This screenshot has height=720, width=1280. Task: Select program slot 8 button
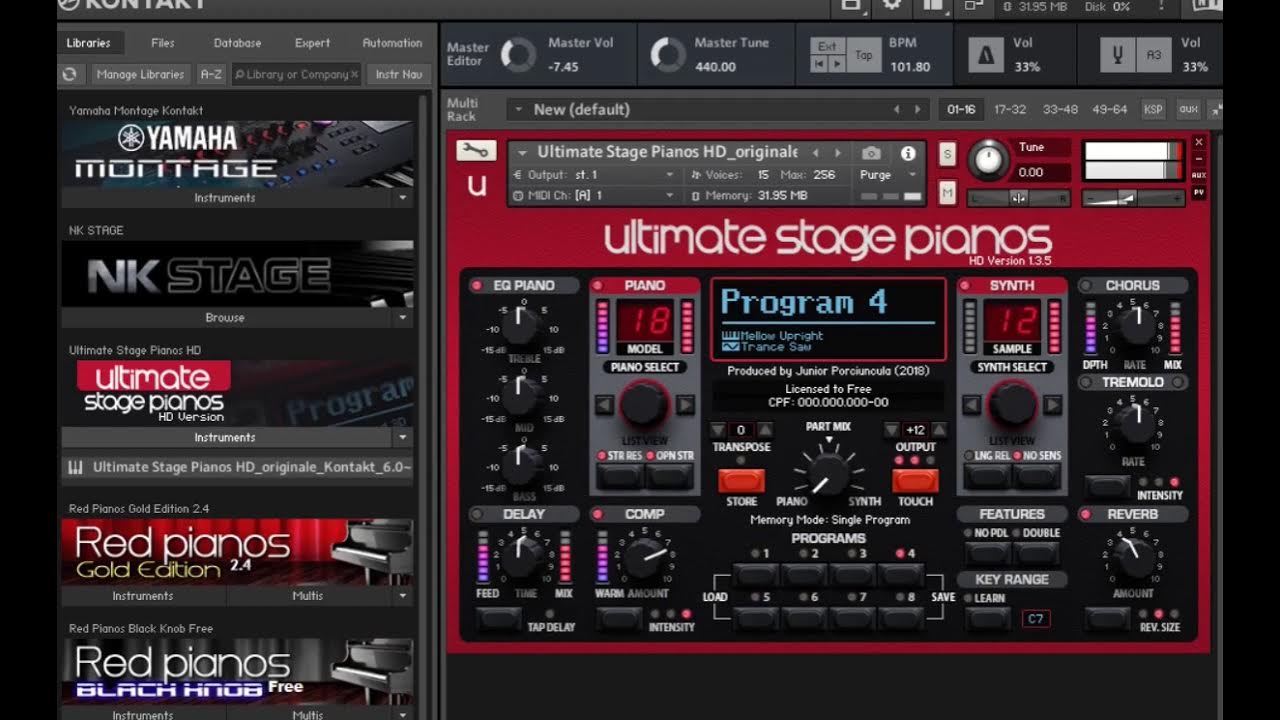pyautogui.click(x=900, y=619)
